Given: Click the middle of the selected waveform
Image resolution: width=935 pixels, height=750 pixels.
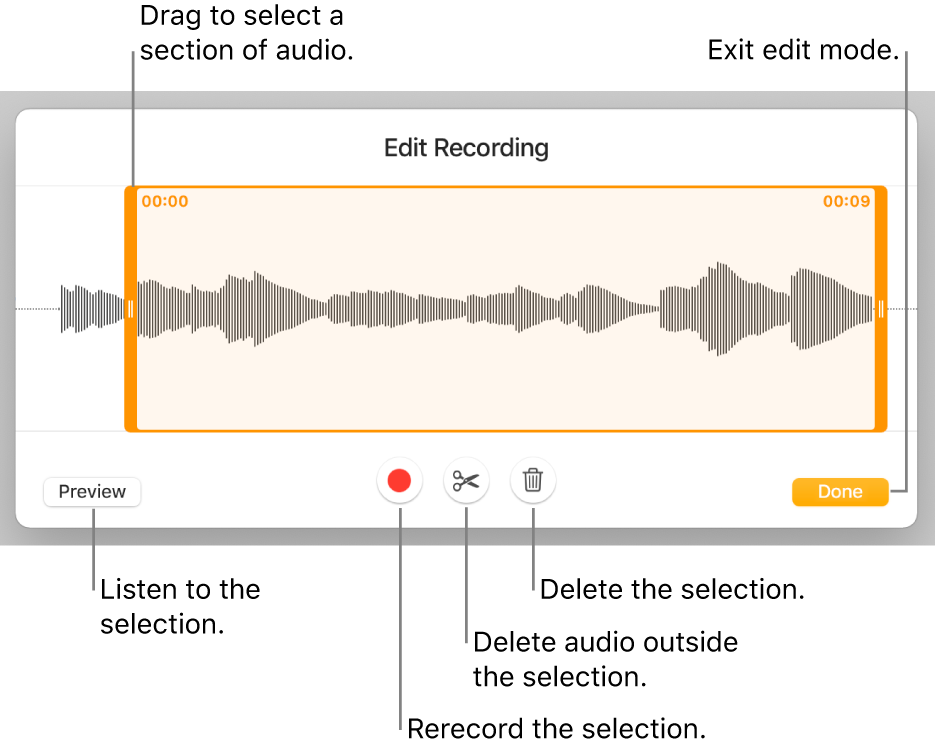Looking at the screenshot, I should click(x=505, y=309).
